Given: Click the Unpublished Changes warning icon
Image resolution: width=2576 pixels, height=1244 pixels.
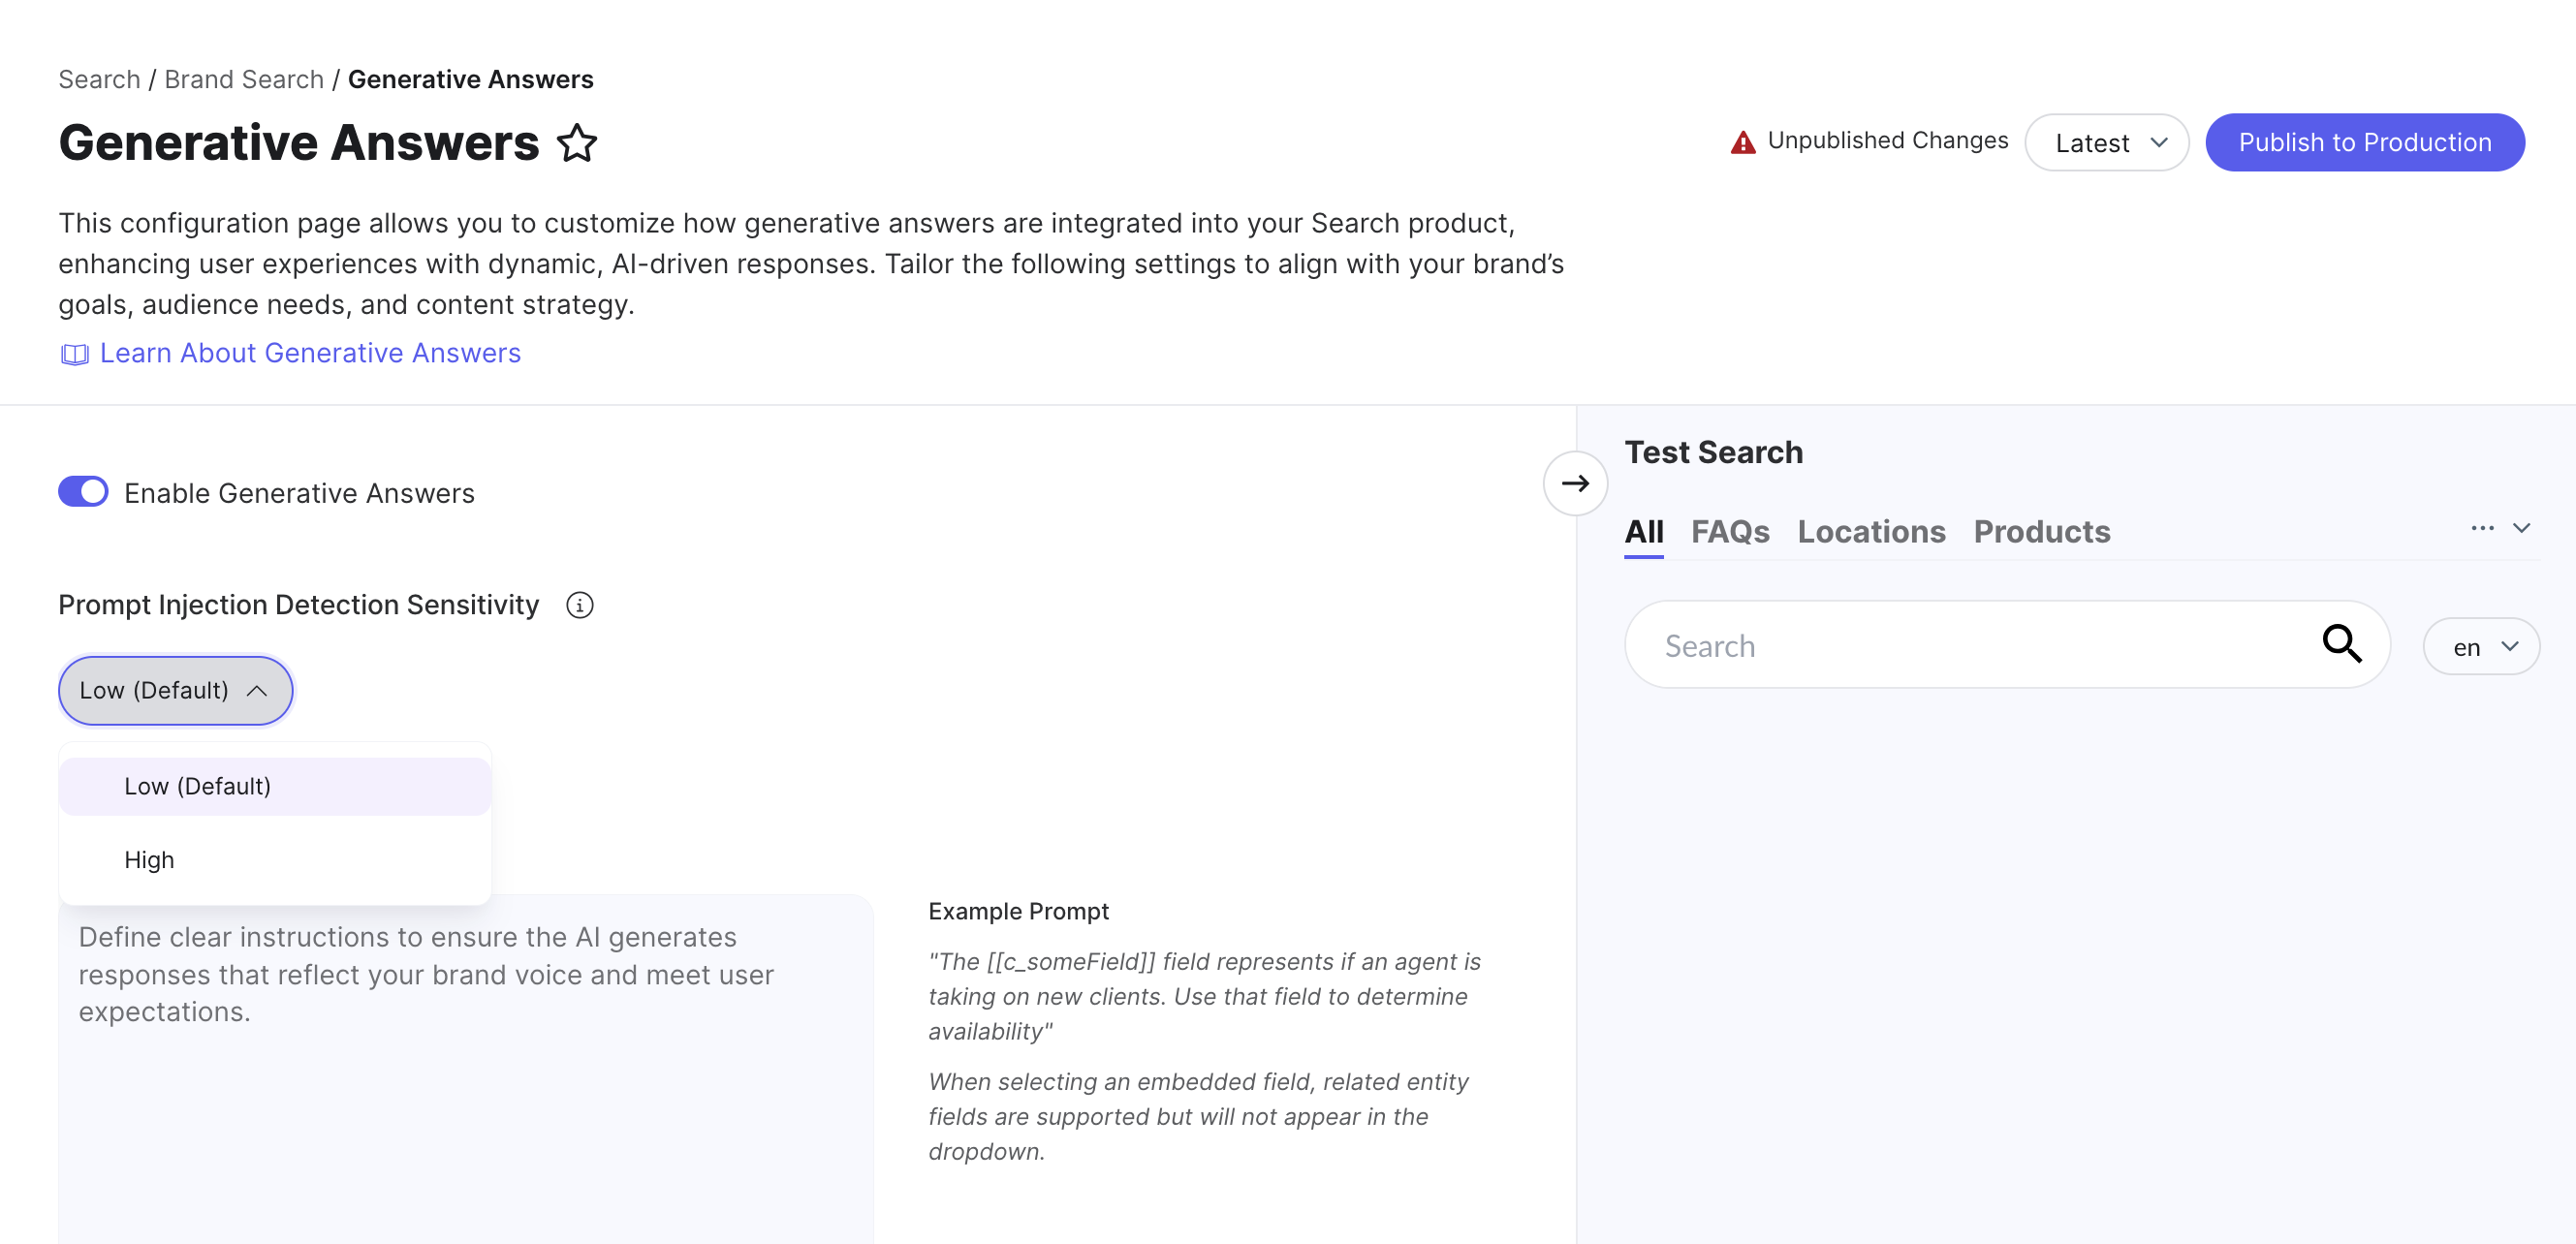Looking at the screenshot, I should (x=1742, y=143).
